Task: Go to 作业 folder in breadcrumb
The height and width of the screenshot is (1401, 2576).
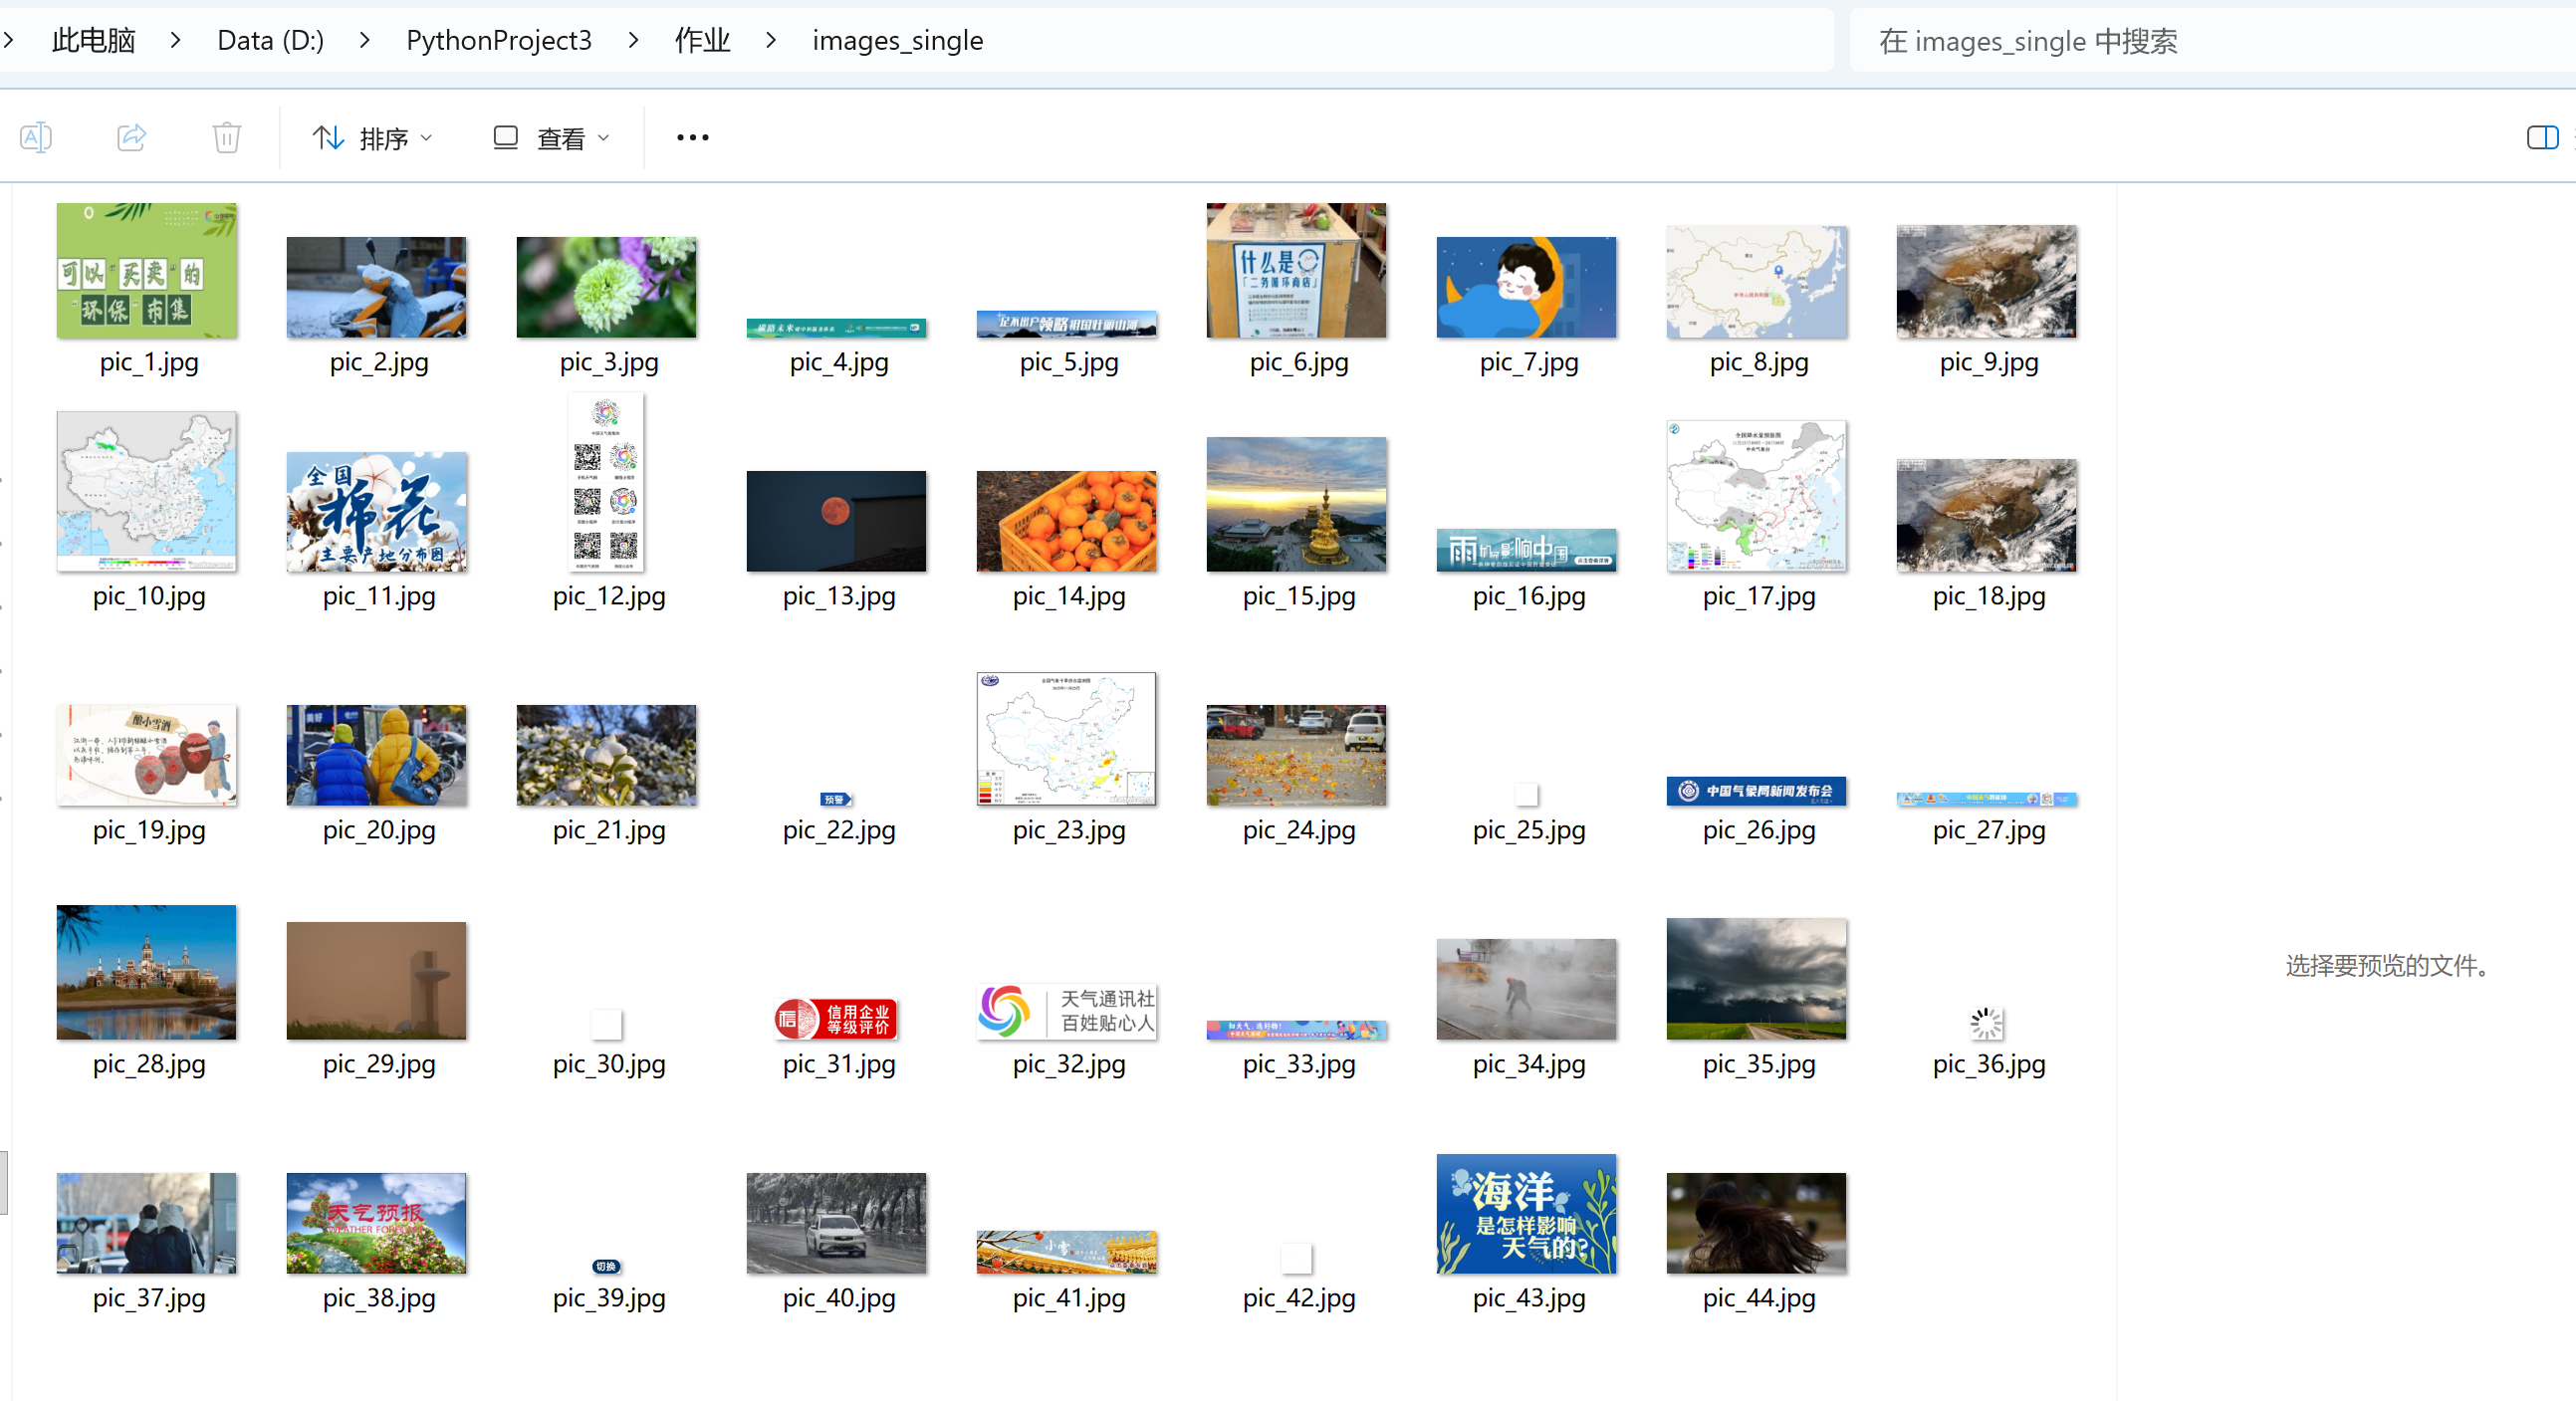Action: point(702,40)
